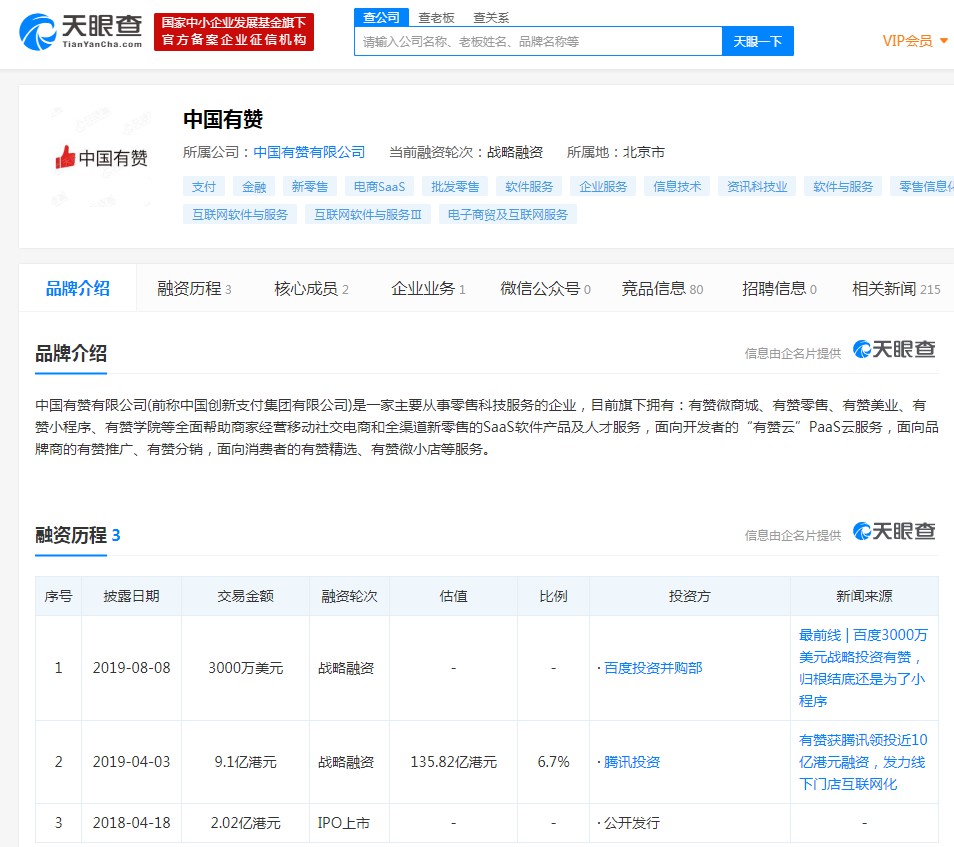Click the 估值 column header
The image size is (954, 847).
coord(453,596)
